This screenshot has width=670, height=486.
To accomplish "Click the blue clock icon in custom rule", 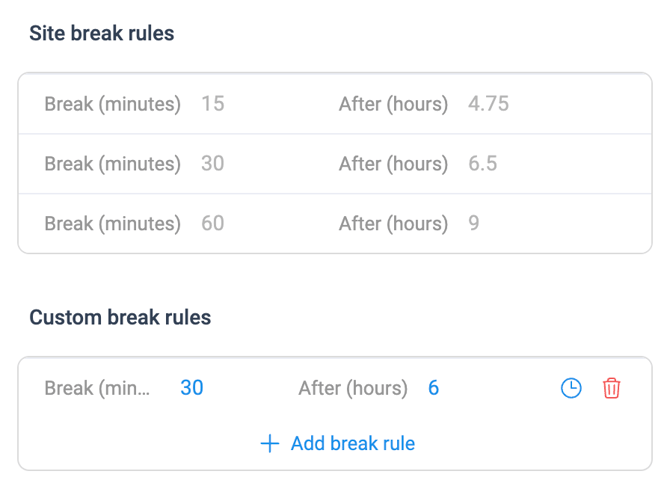I will point(571,388).
